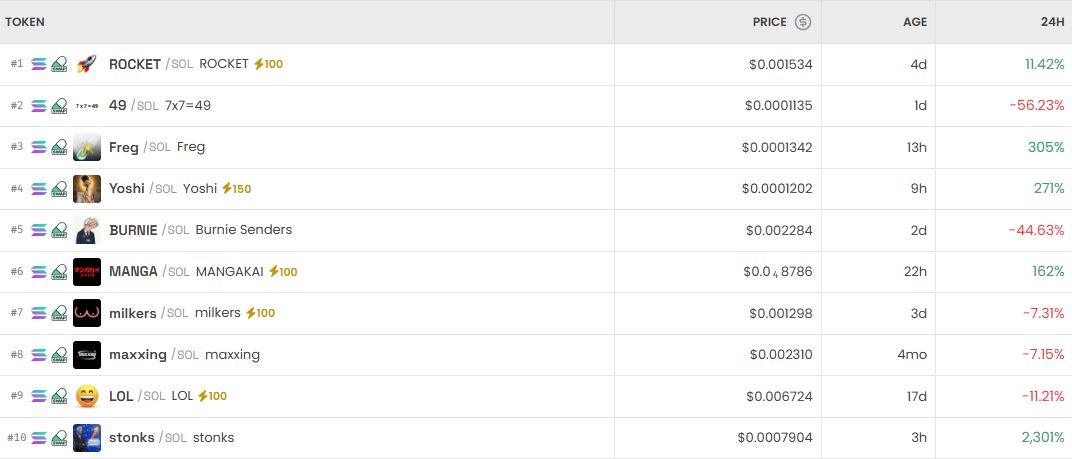The image size is (1072, 459).
Task: Click the Solana chain icon in maxxing row
Action: pyautogui.click(x=39, y=355)
